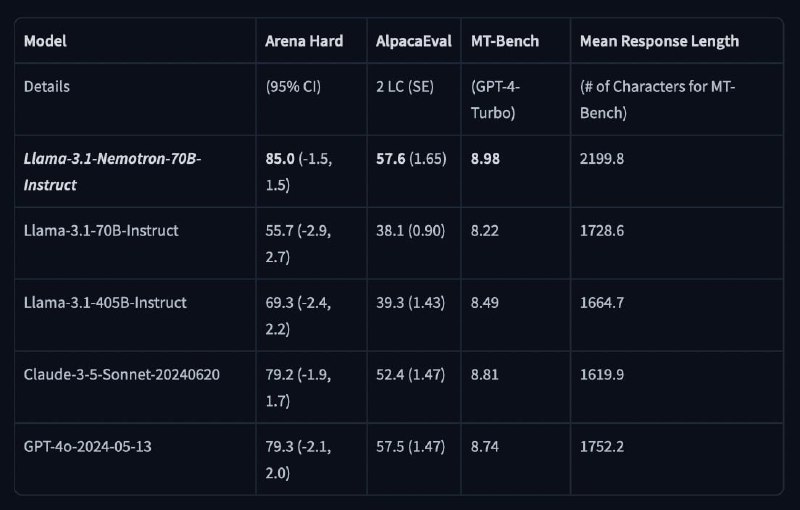This screenshot has height=510, width=800.
Task: Click the bold 8.98 MT-Bench score
Action: (485, 159)
